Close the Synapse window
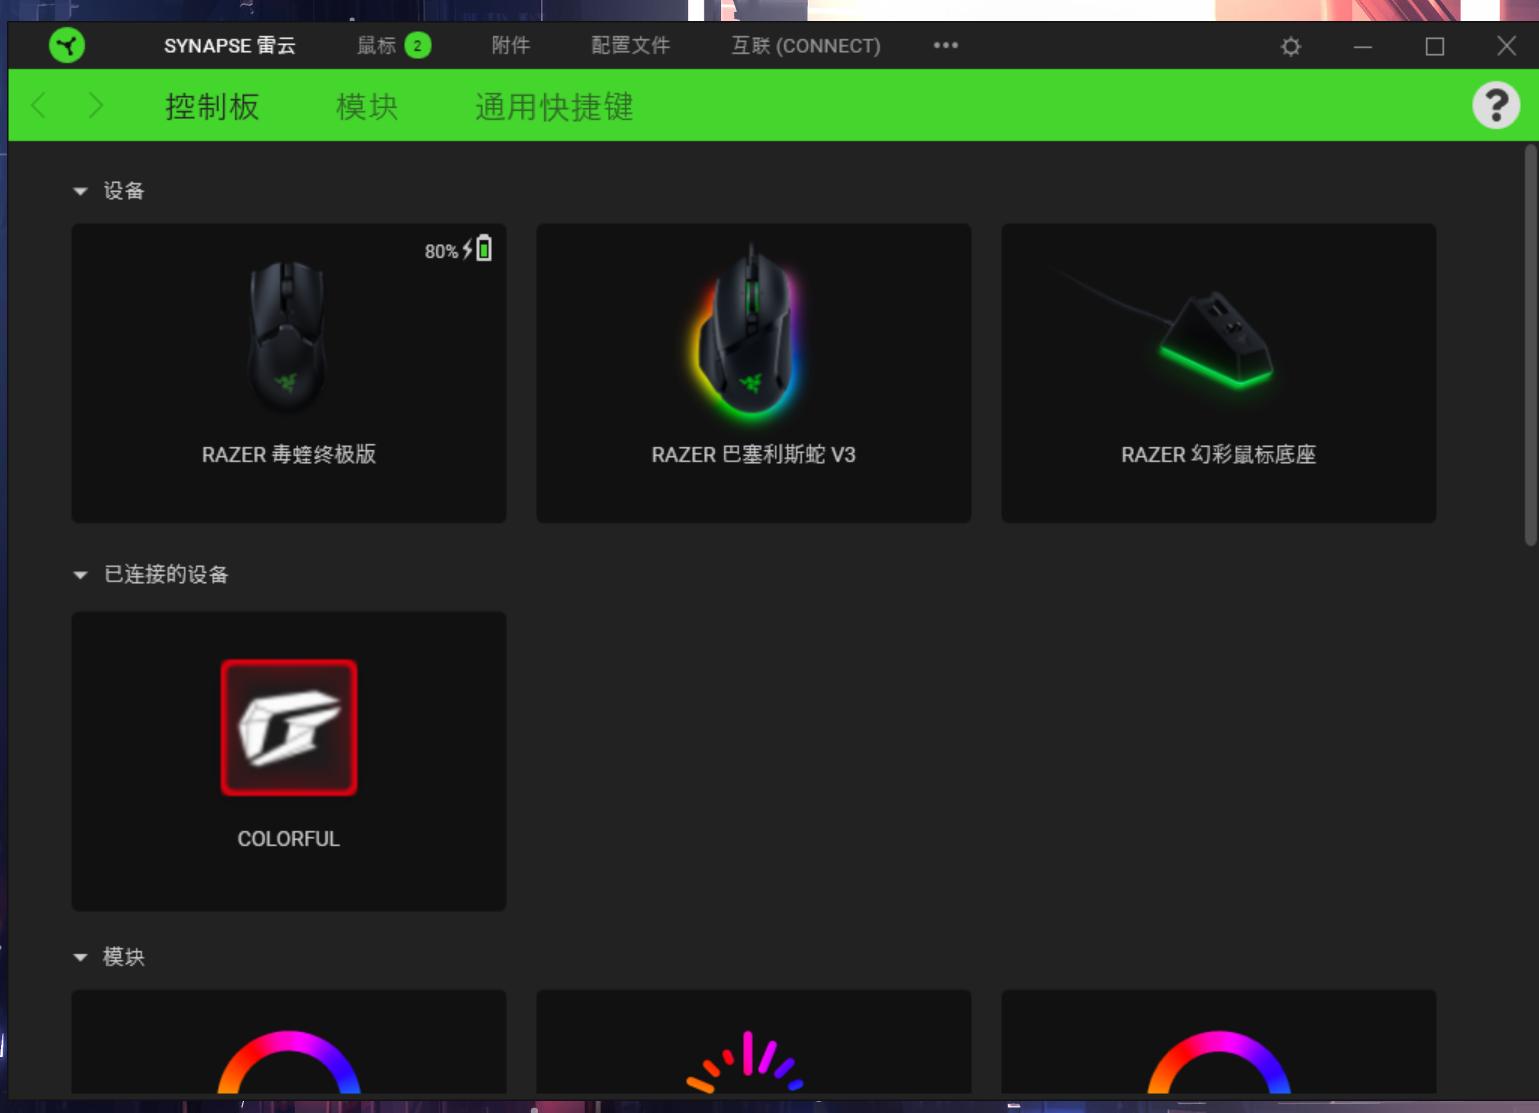The height and width of the screenshot is (1113, 1539). coord(1506,45)
